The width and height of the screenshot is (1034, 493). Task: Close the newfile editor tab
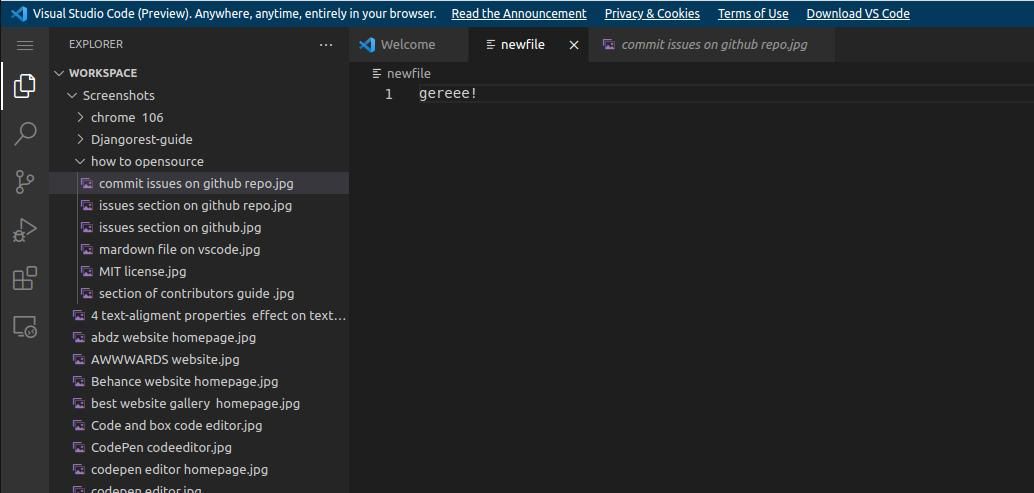point(574,45)
